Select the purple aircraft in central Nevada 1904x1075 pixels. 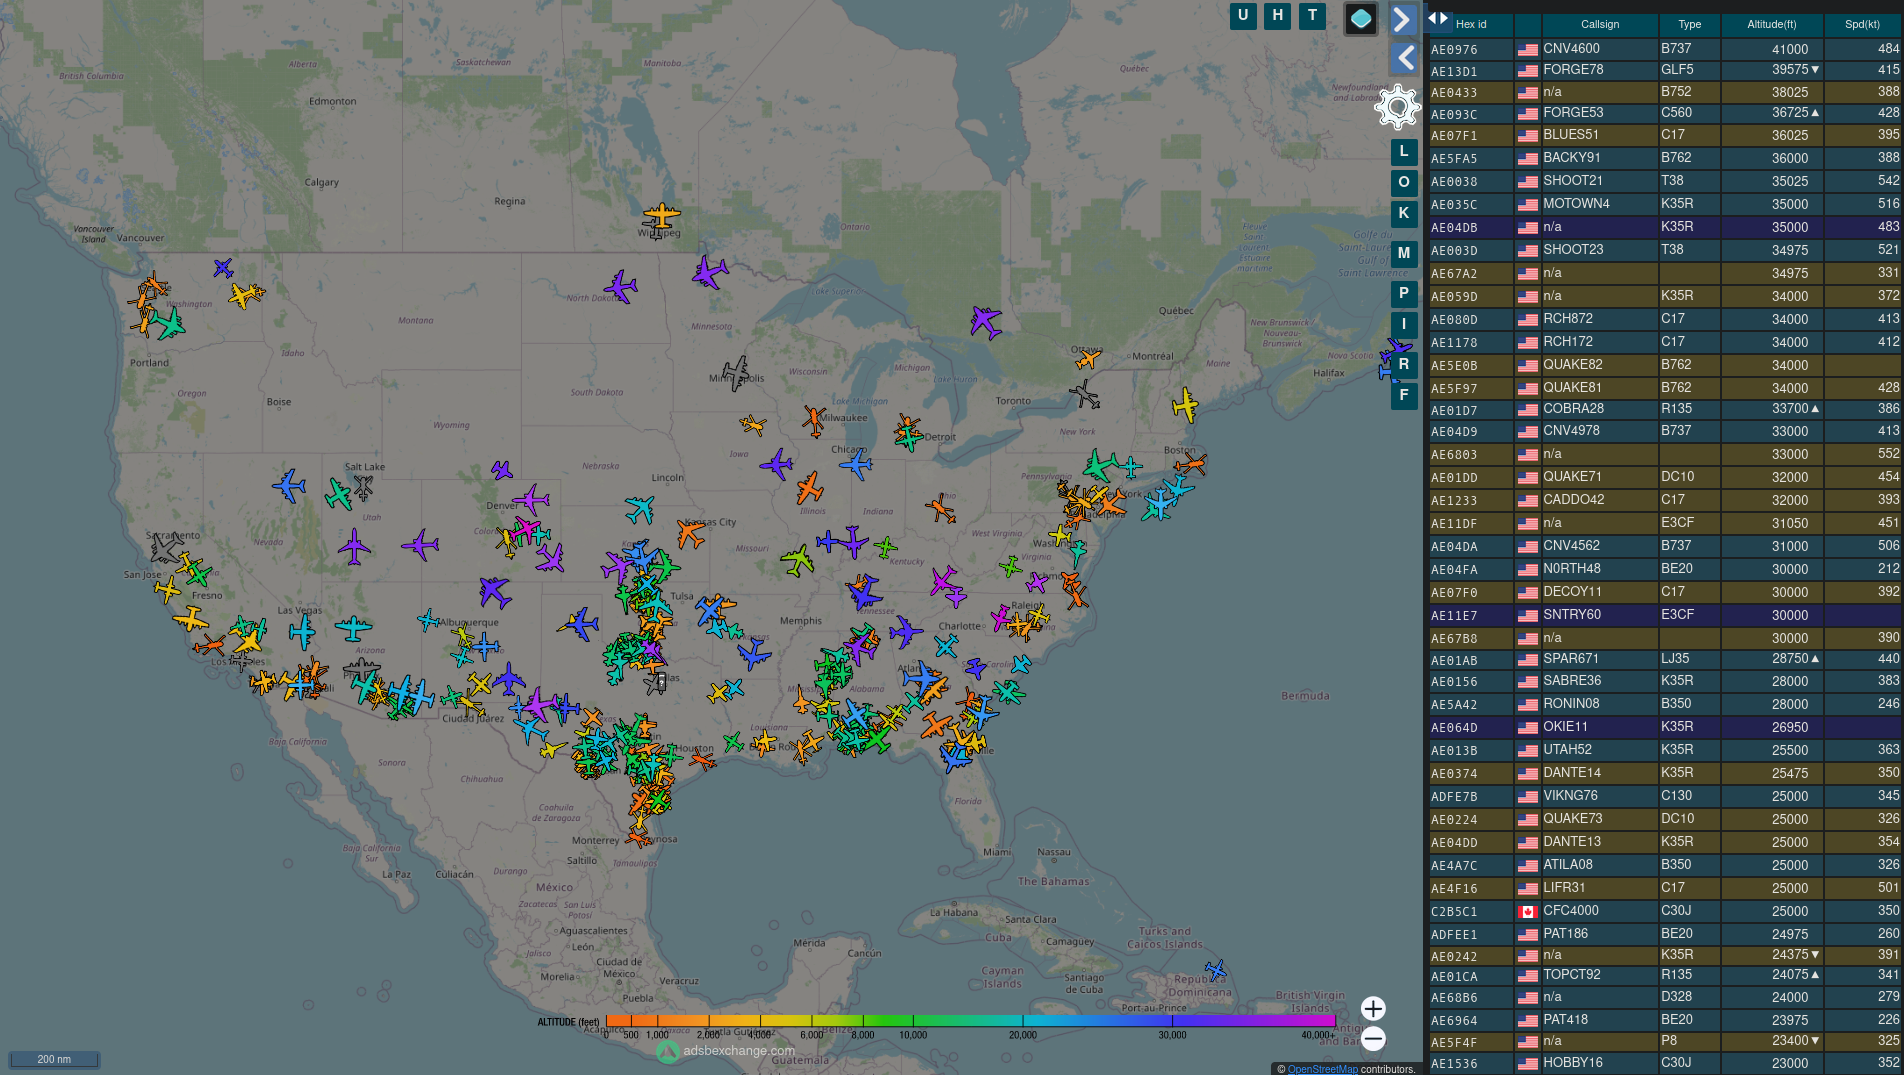354,547
